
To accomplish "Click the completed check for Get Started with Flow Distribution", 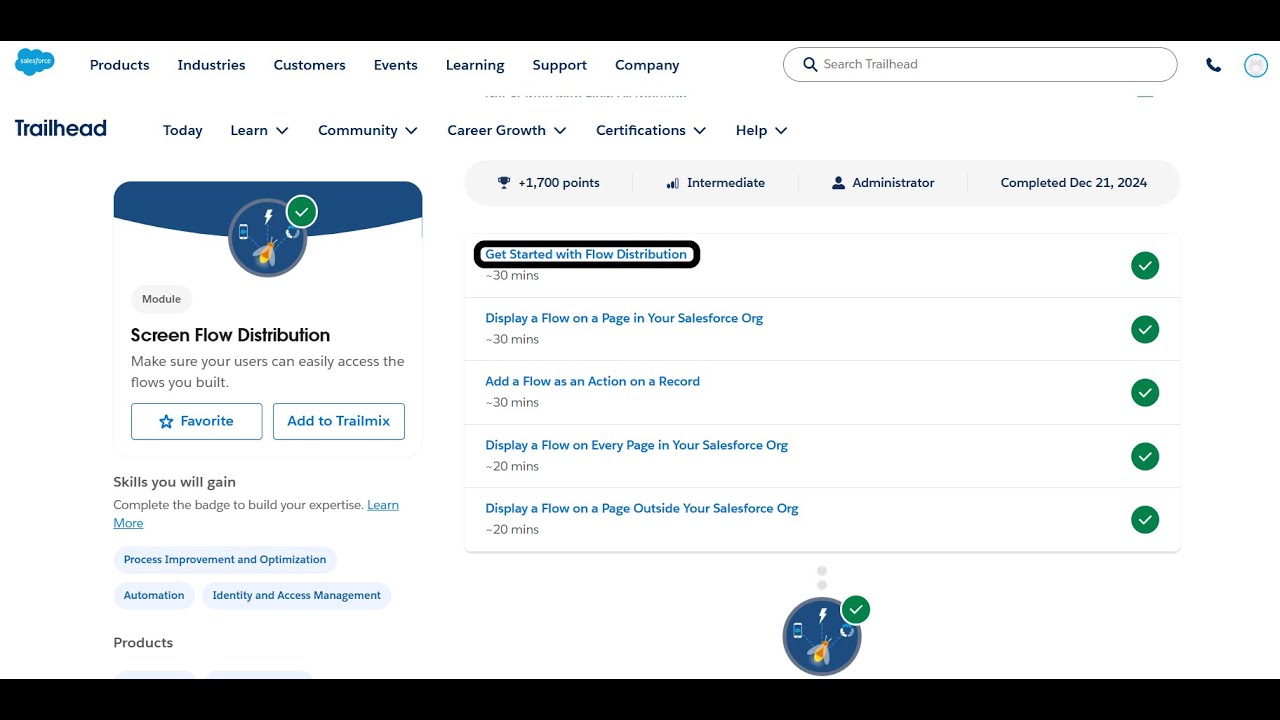I will click(x=1145, y=266).
